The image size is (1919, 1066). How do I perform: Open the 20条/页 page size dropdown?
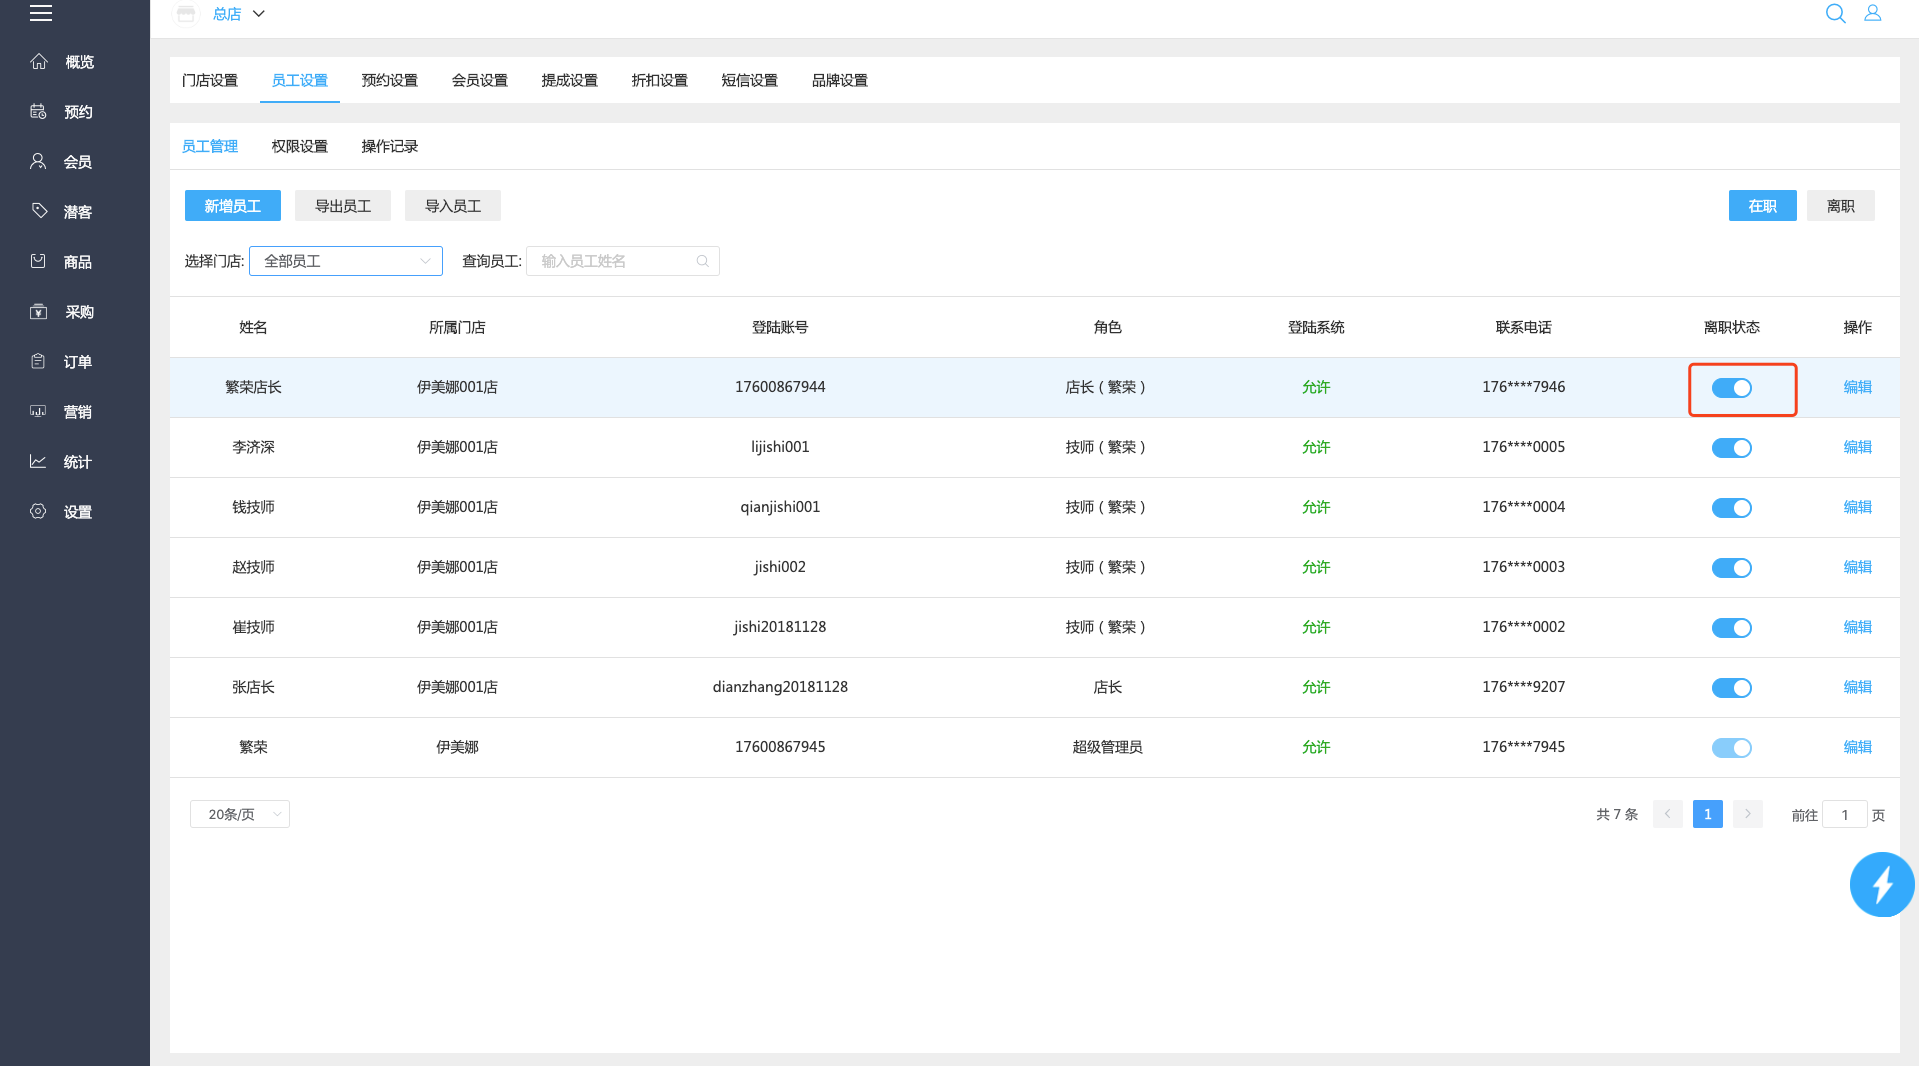coord(240,814)
